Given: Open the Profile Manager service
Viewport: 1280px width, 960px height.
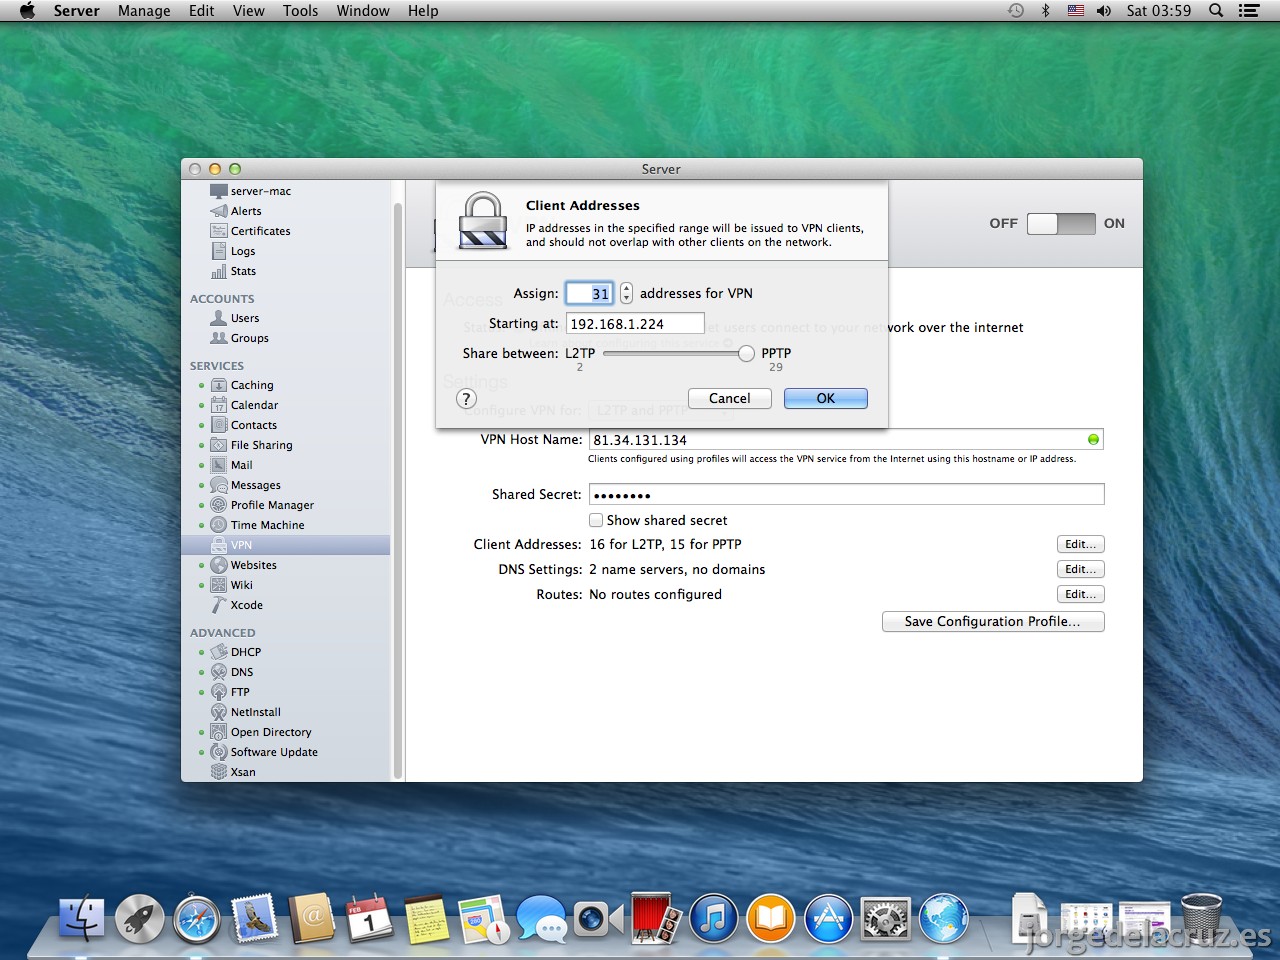Looking at the screenshot, I should (x=262, y=505).
